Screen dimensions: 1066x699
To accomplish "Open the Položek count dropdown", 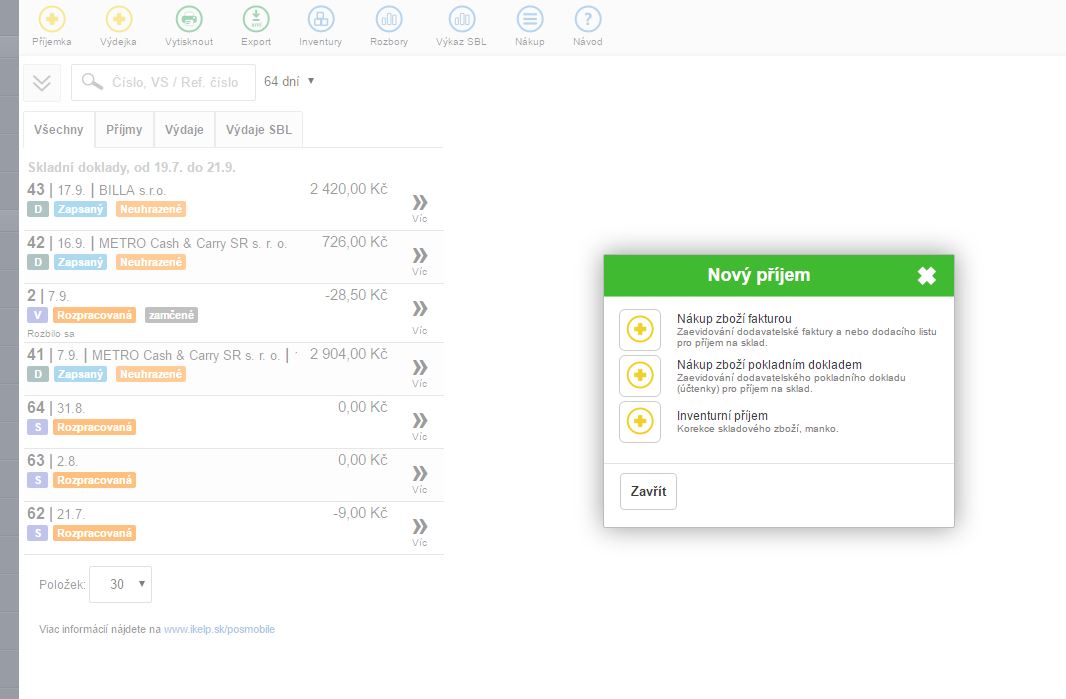I will (x=120, y=584).
